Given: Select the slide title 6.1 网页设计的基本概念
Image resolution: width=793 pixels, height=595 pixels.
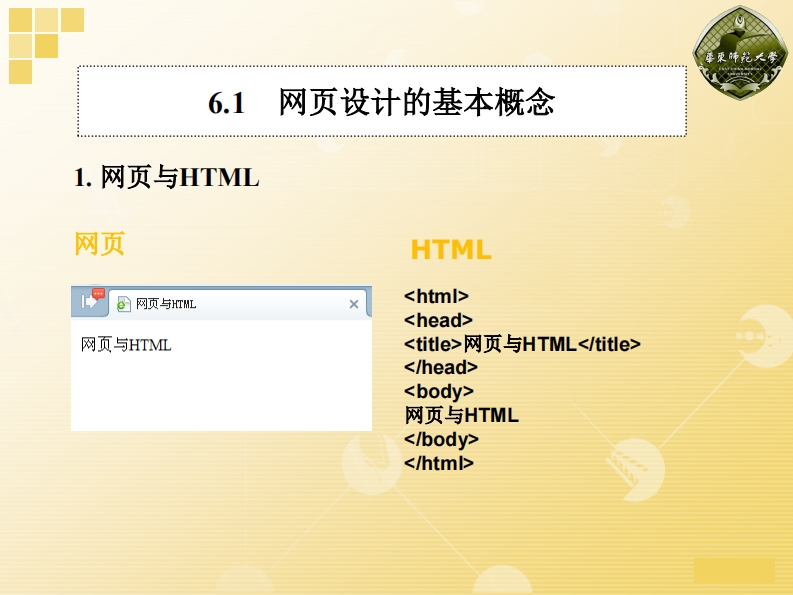Looking at the screenshot, I should (382, 102).
